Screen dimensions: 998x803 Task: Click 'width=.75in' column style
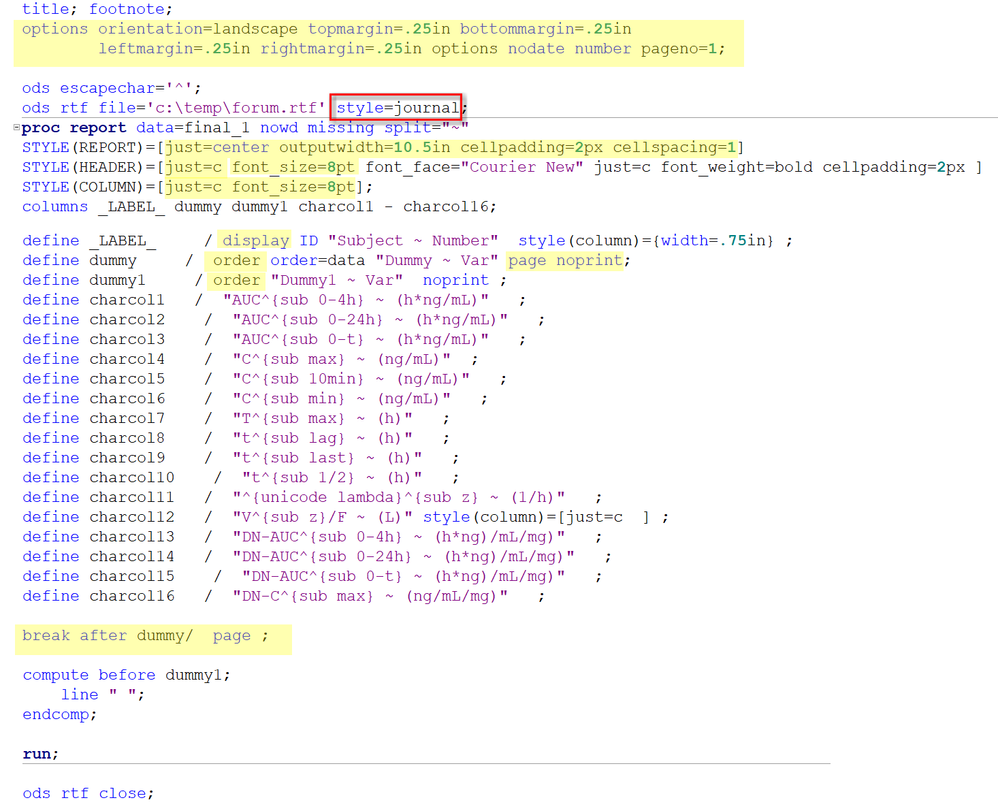713,240
